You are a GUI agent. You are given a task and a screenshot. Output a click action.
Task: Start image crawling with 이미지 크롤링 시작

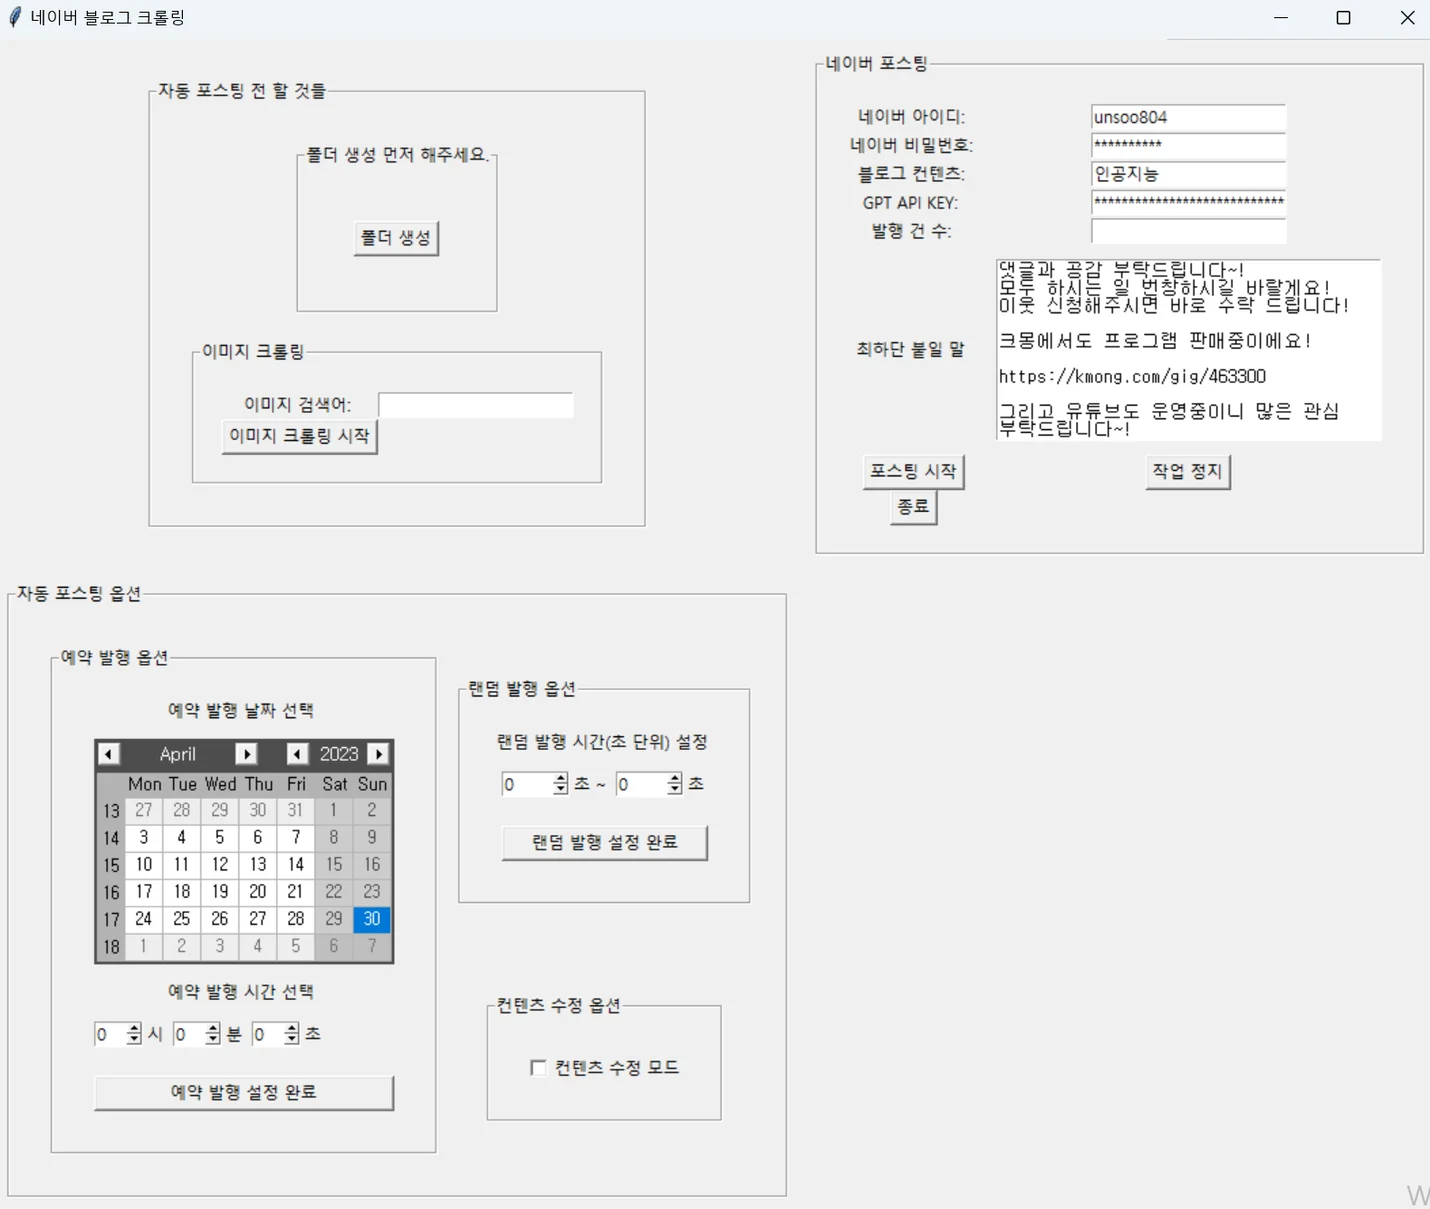point(299,436)
